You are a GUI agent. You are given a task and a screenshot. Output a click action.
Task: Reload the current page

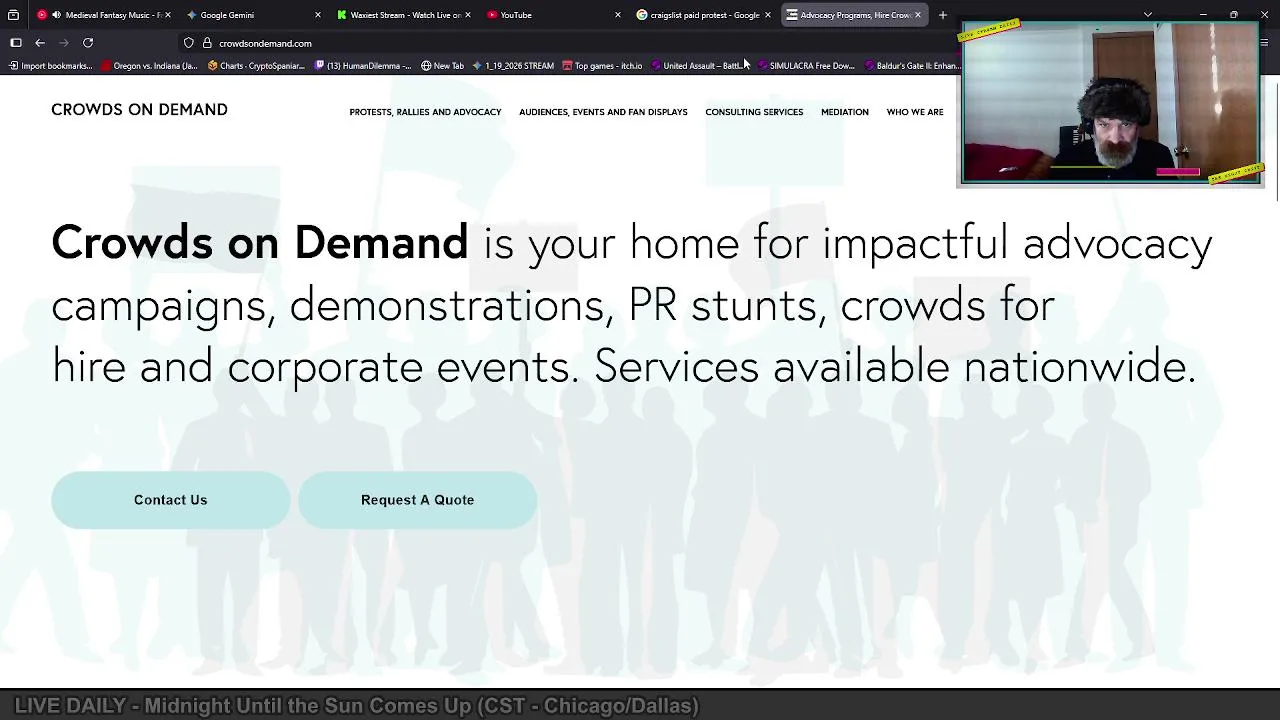click(88, 43)
